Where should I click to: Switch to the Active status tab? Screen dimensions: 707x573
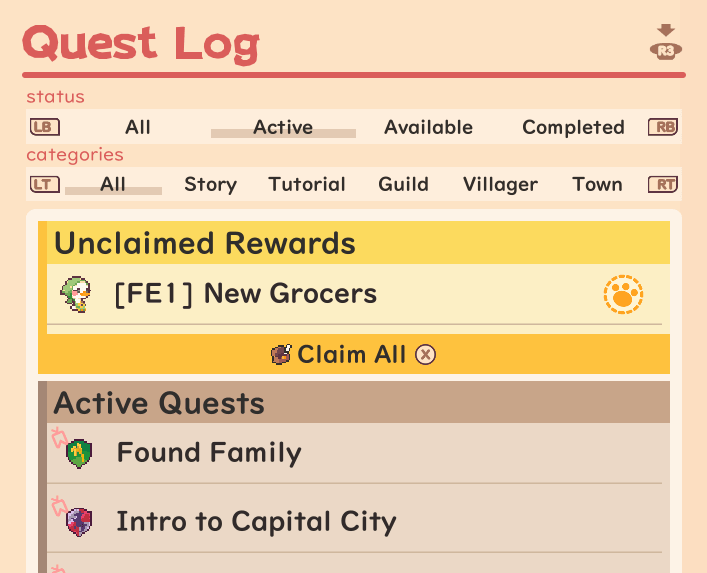(283, 127)
